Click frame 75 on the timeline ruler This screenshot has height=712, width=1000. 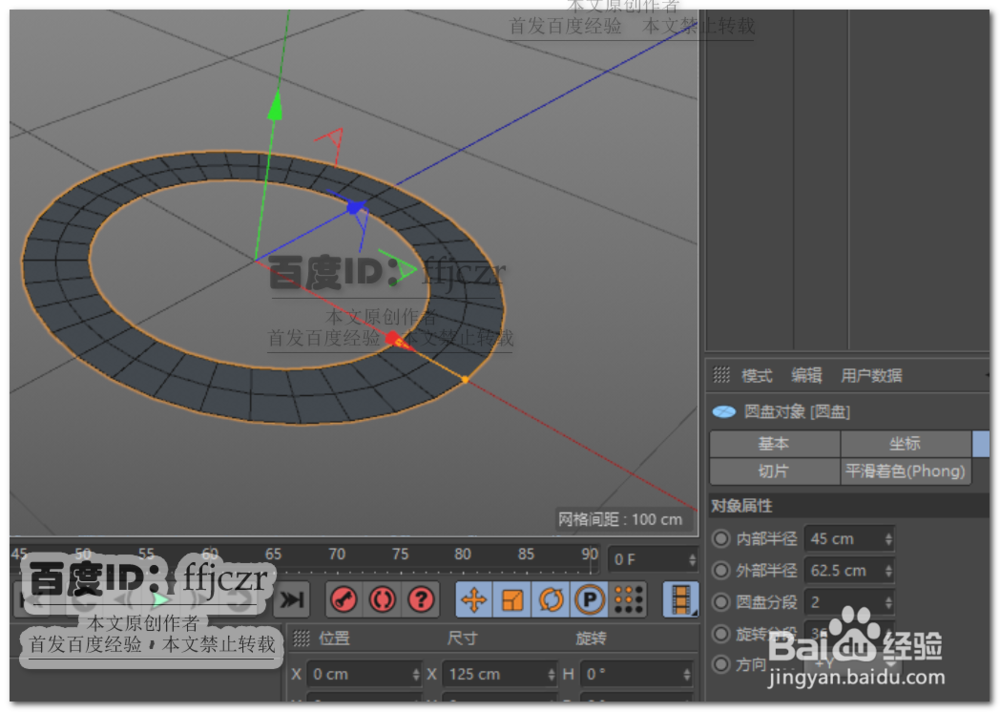coord(400,554)
